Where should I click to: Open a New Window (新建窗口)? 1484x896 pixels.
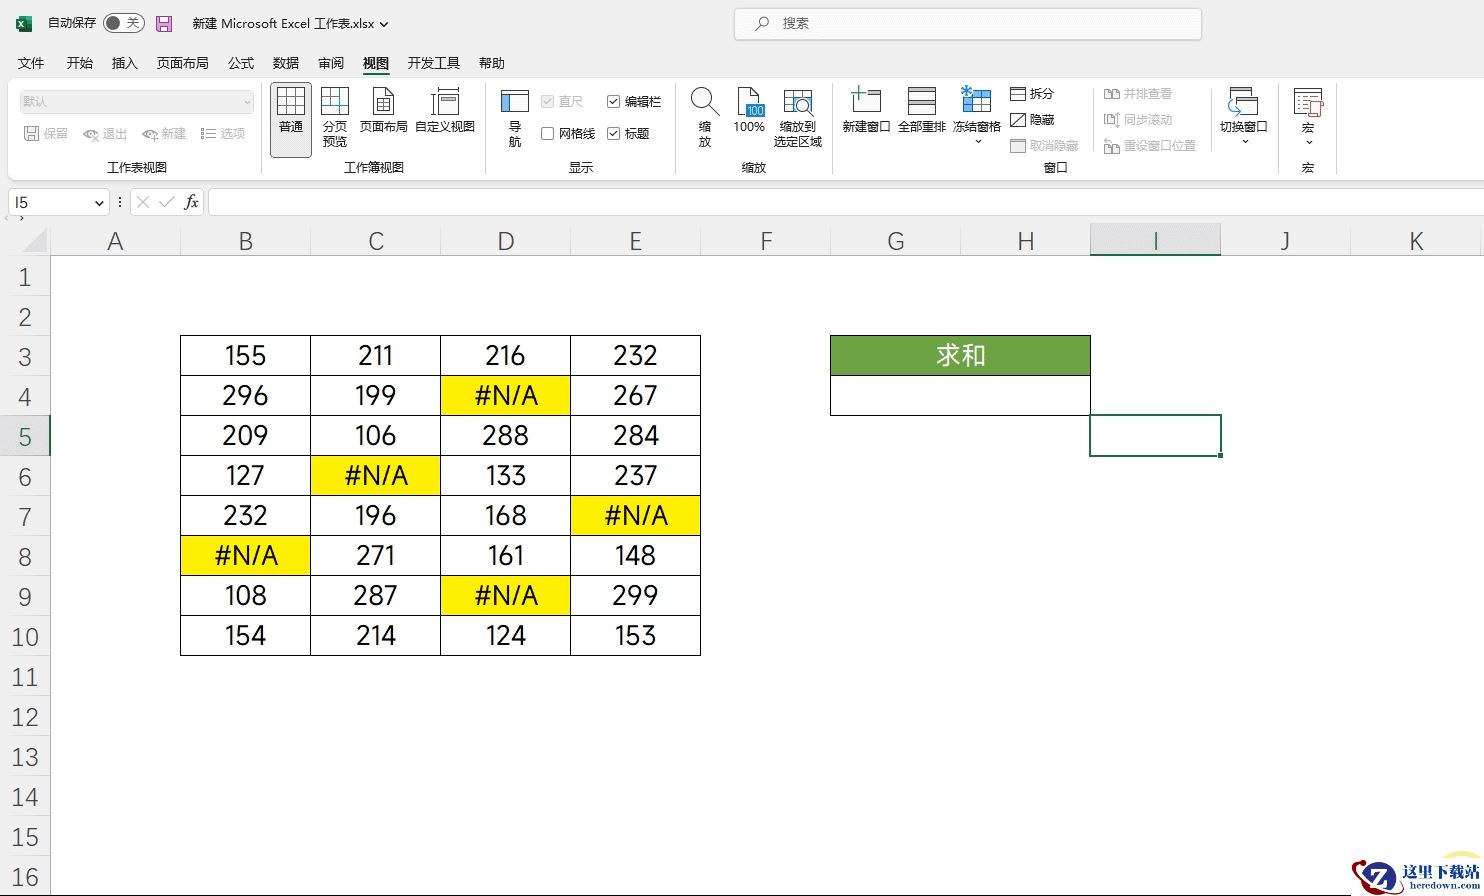coord(866,110)
